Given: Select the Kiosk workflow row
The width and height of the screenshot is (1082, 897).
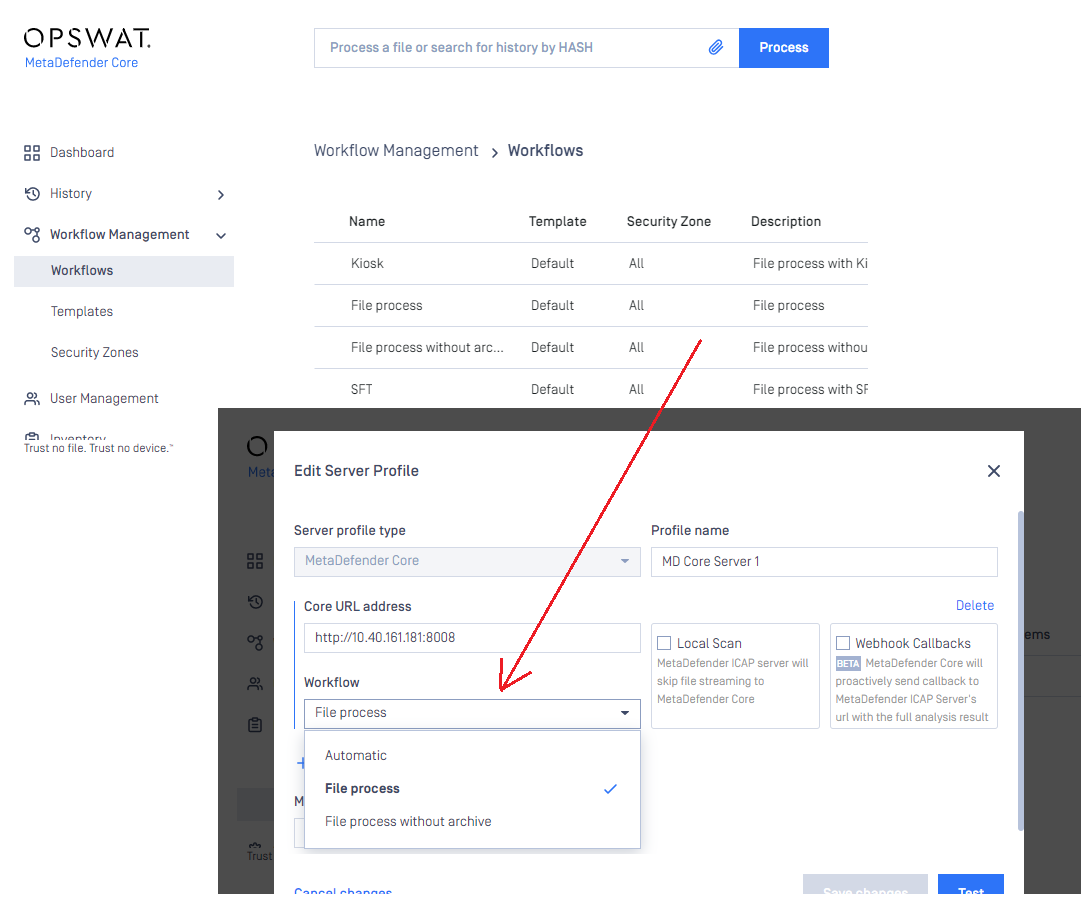Looking at the screenshot, I should [x=591, y=264].
